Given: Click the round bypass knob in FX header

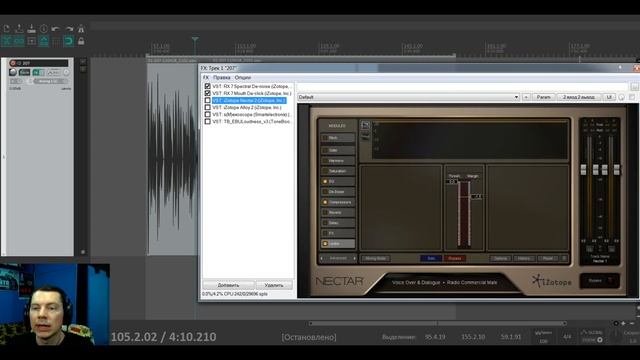Looking at the screenshot, I should tap(621, 97).
